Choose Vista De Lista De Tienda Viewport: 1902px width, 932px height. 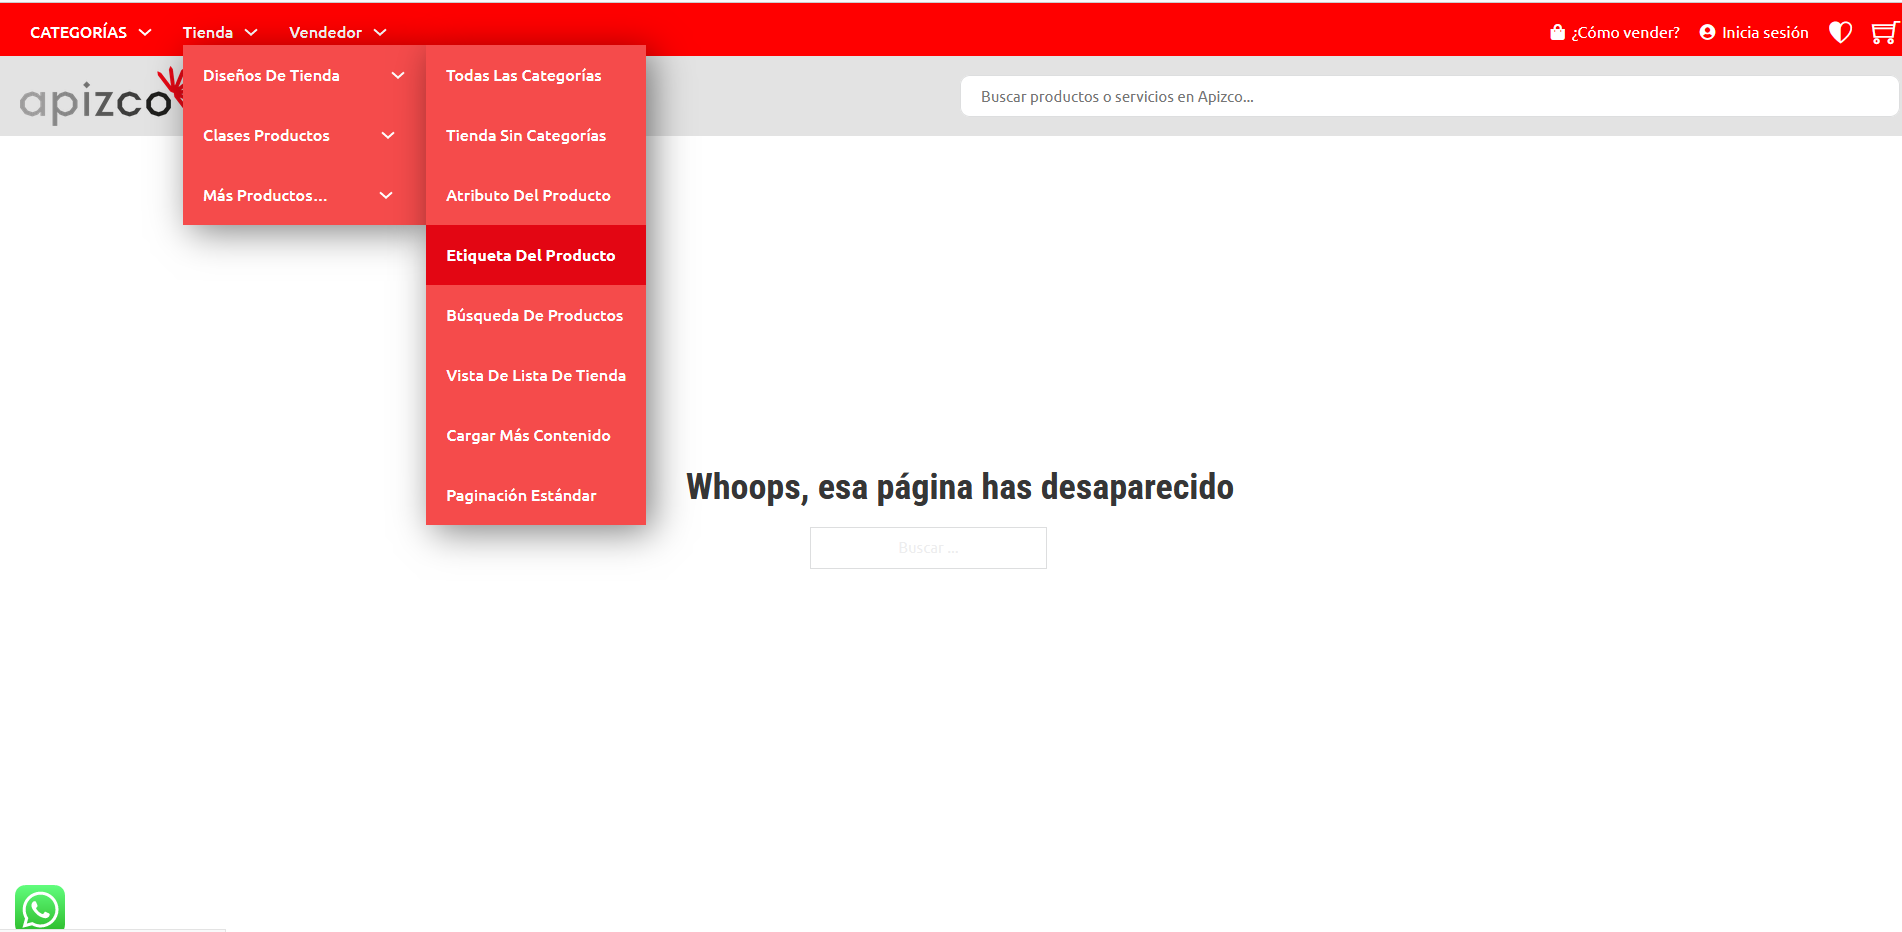click(536, 376)
